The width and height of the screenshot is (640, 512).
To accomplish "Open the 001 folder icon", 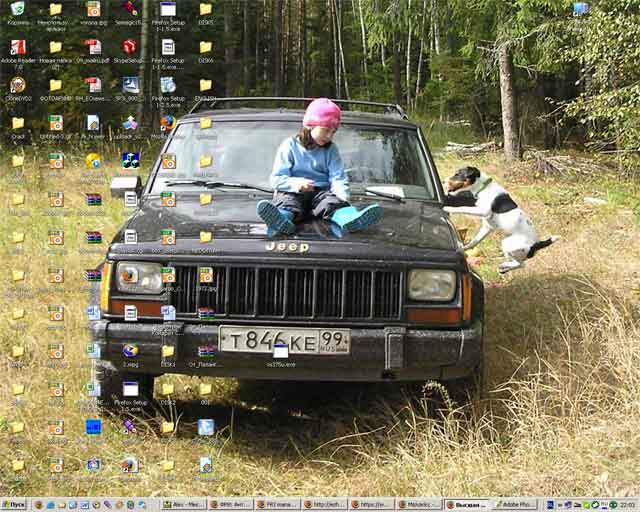I will (x=206, y=389).
